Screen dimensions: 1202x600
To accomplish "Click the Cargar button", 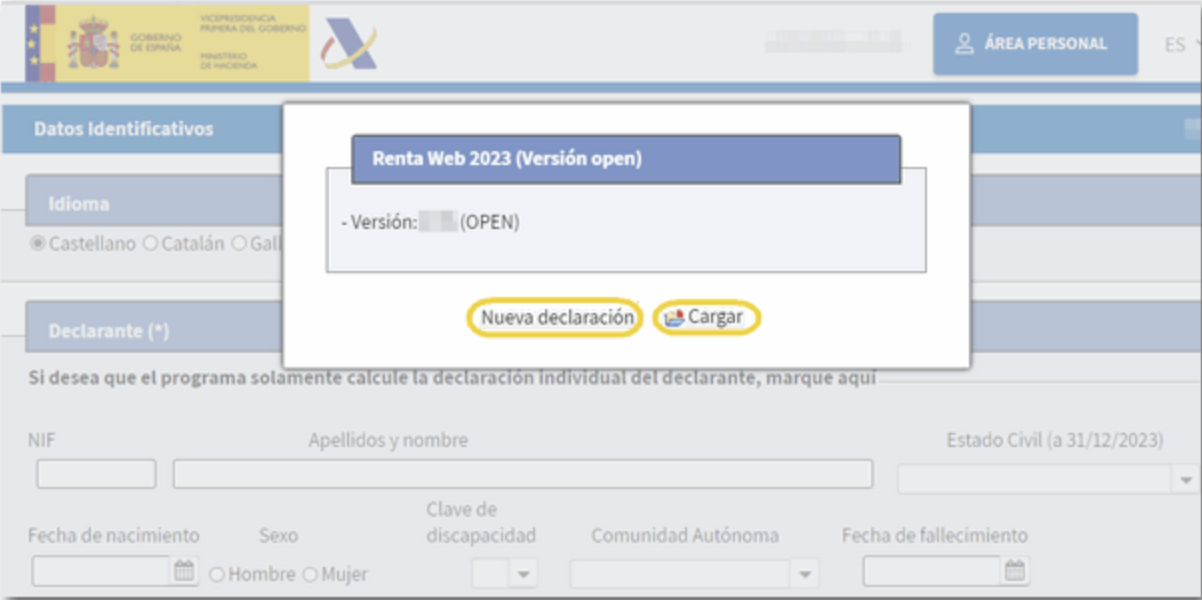I will pyautogui.click(x=706, y=318).
